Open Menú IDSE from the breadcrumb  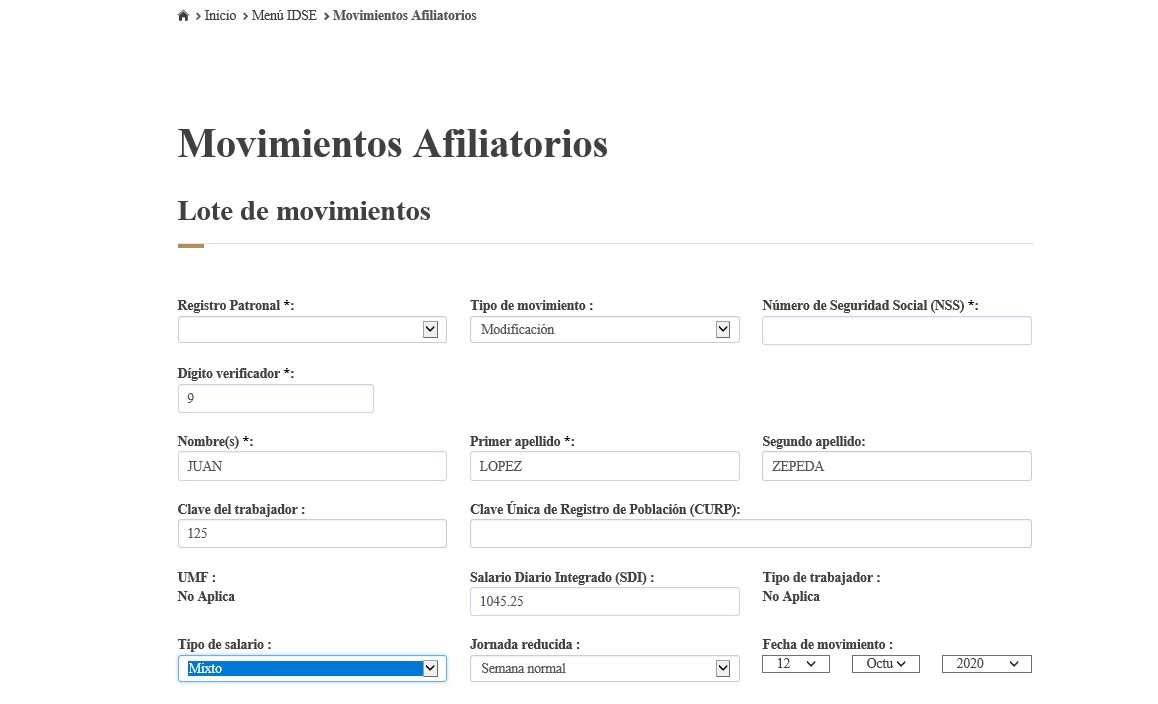pyautogui.click(x=283, y=15)
